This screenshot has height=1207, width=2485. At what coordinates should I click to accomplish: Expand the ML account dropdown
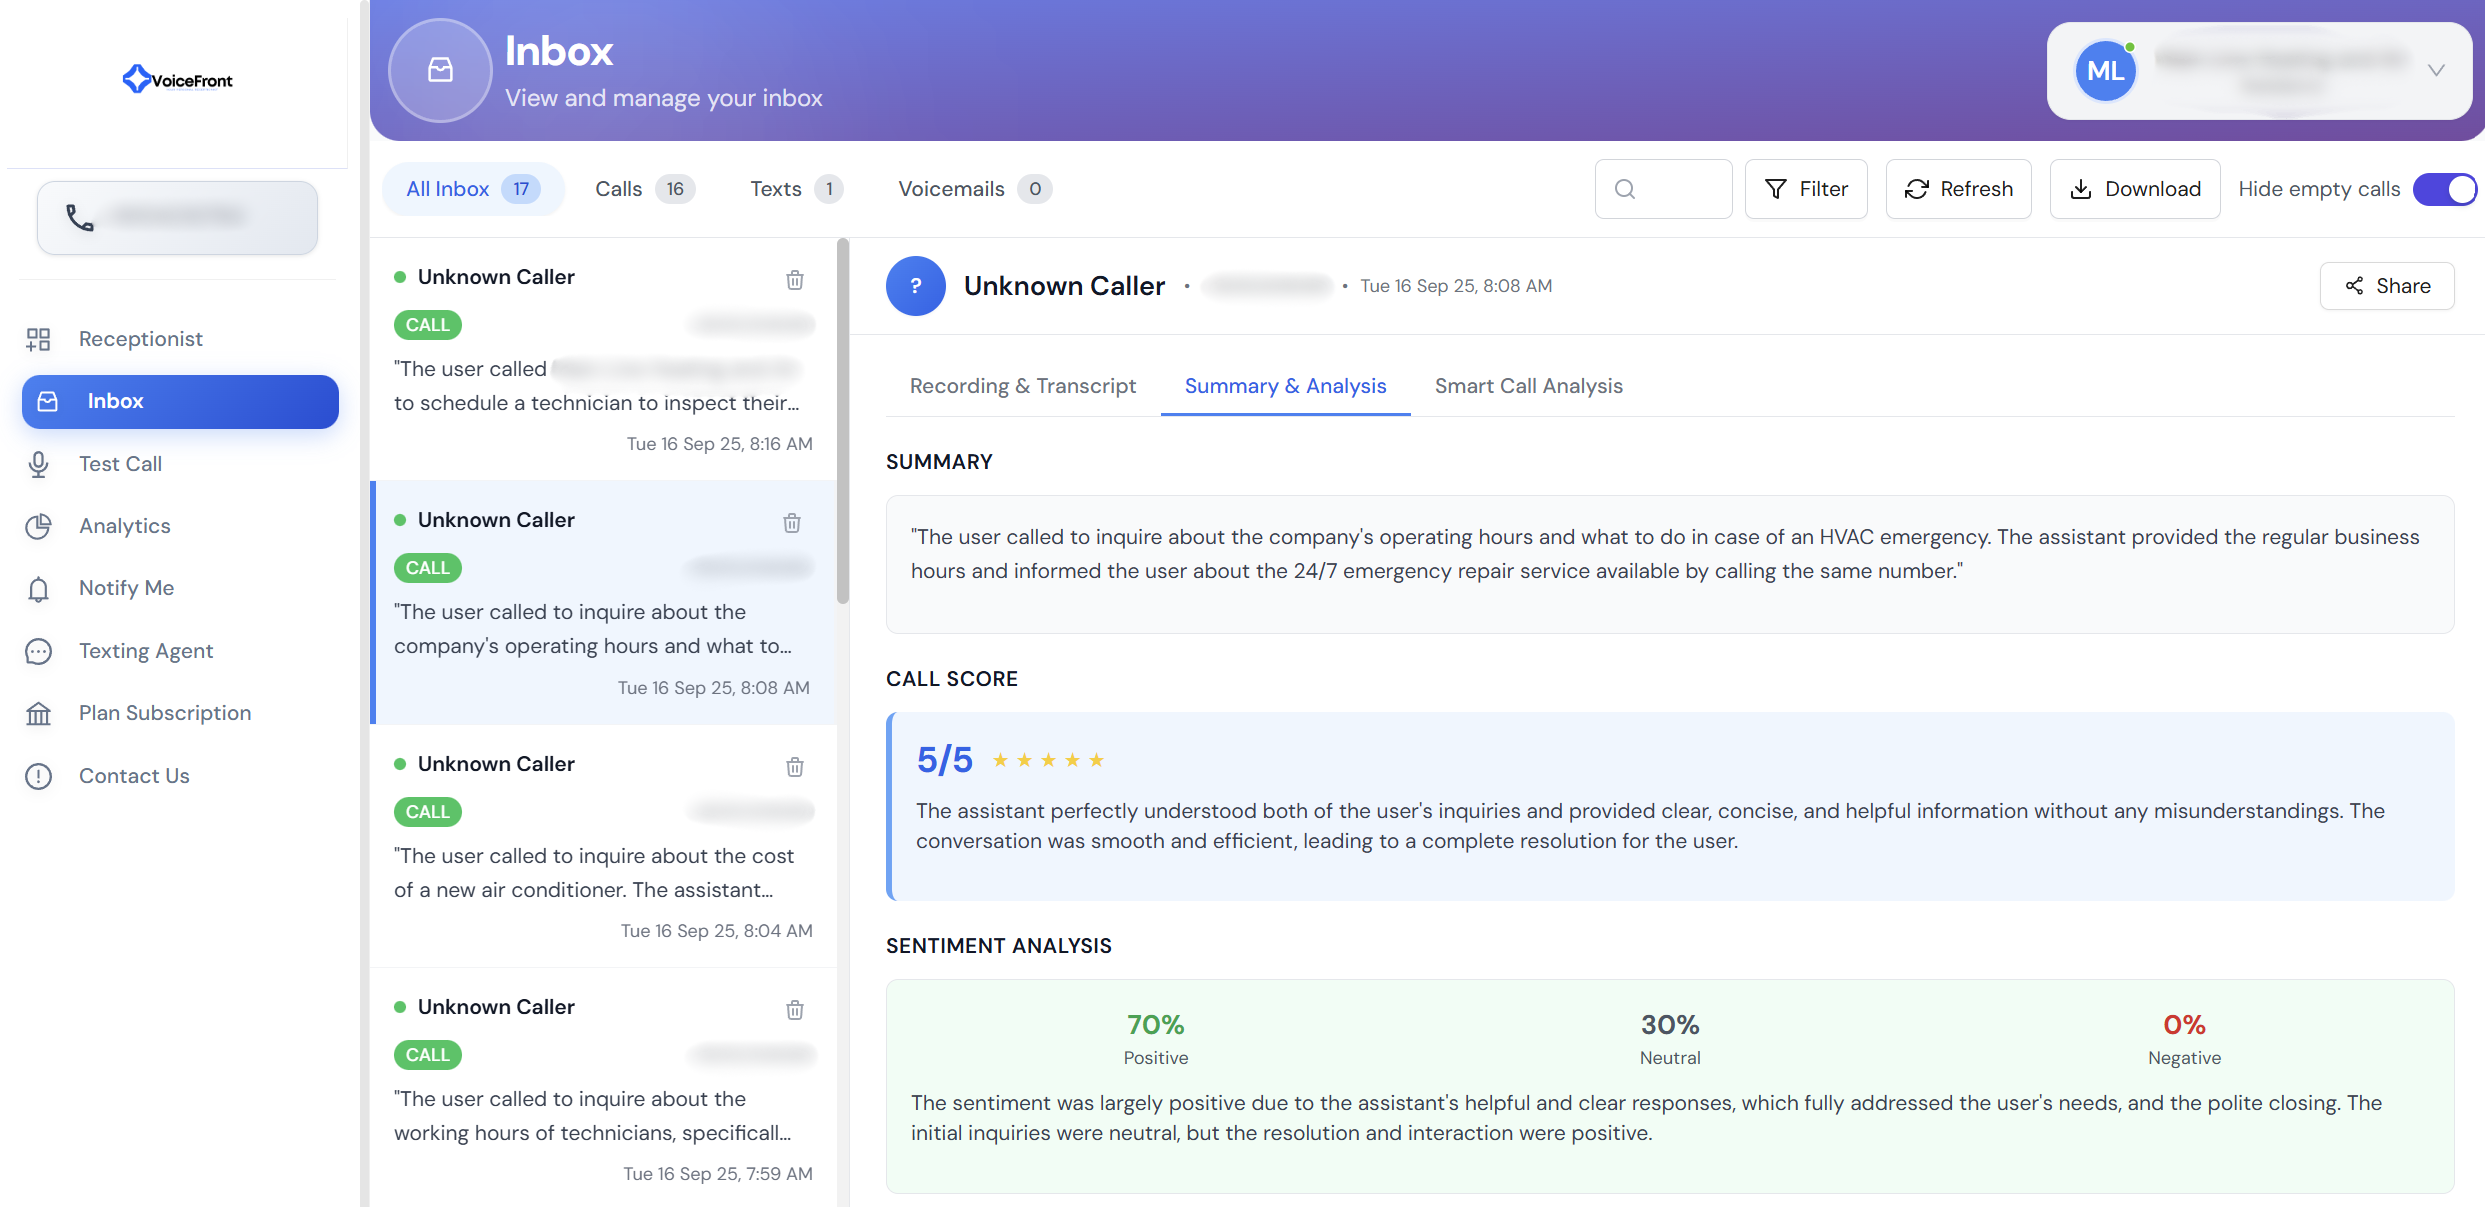click(x=2436, y=70)
